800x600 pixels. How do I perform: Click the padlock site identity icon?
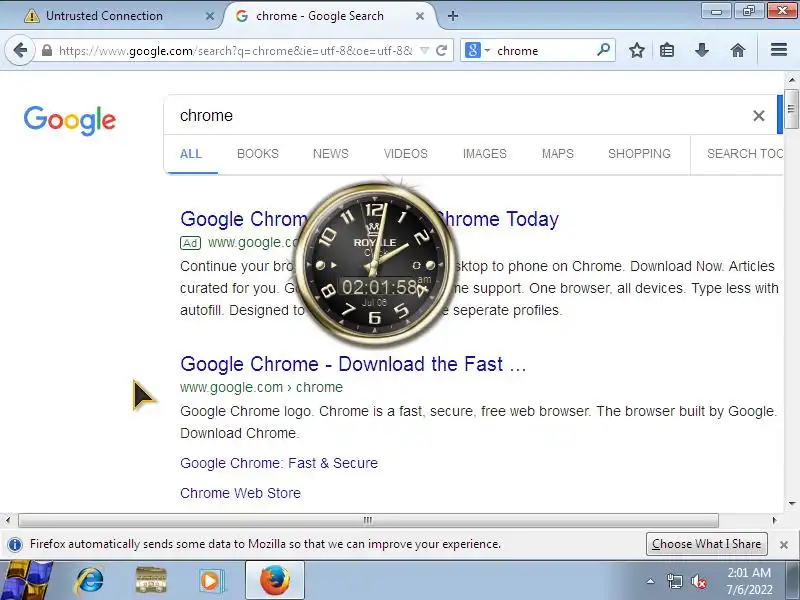click(x=47, y=51)
